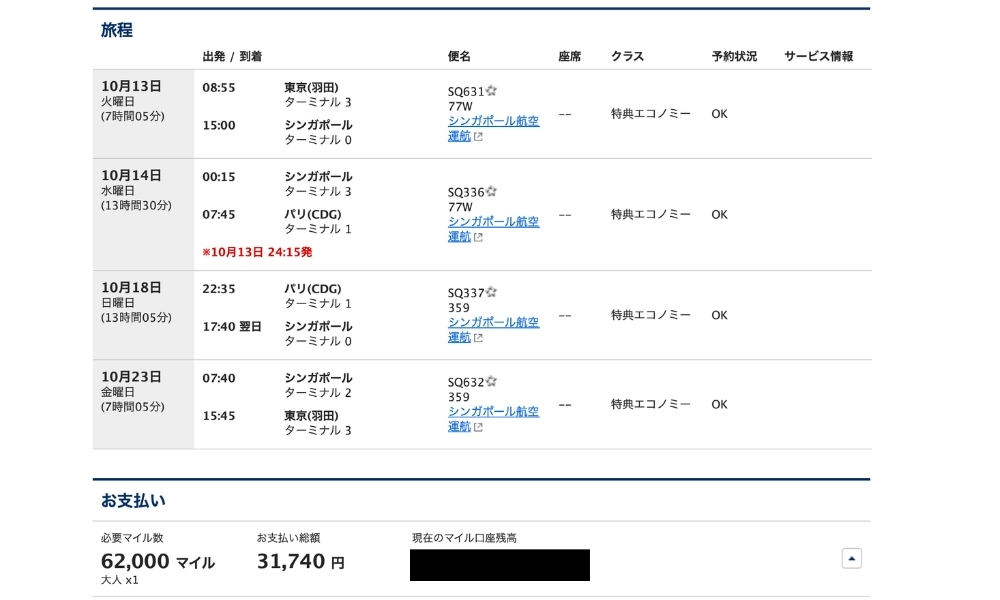The height and width of the screenshot is (600, 1000).
Task: Click the external link icon under SQ632
Action: [x=478, y=426]
